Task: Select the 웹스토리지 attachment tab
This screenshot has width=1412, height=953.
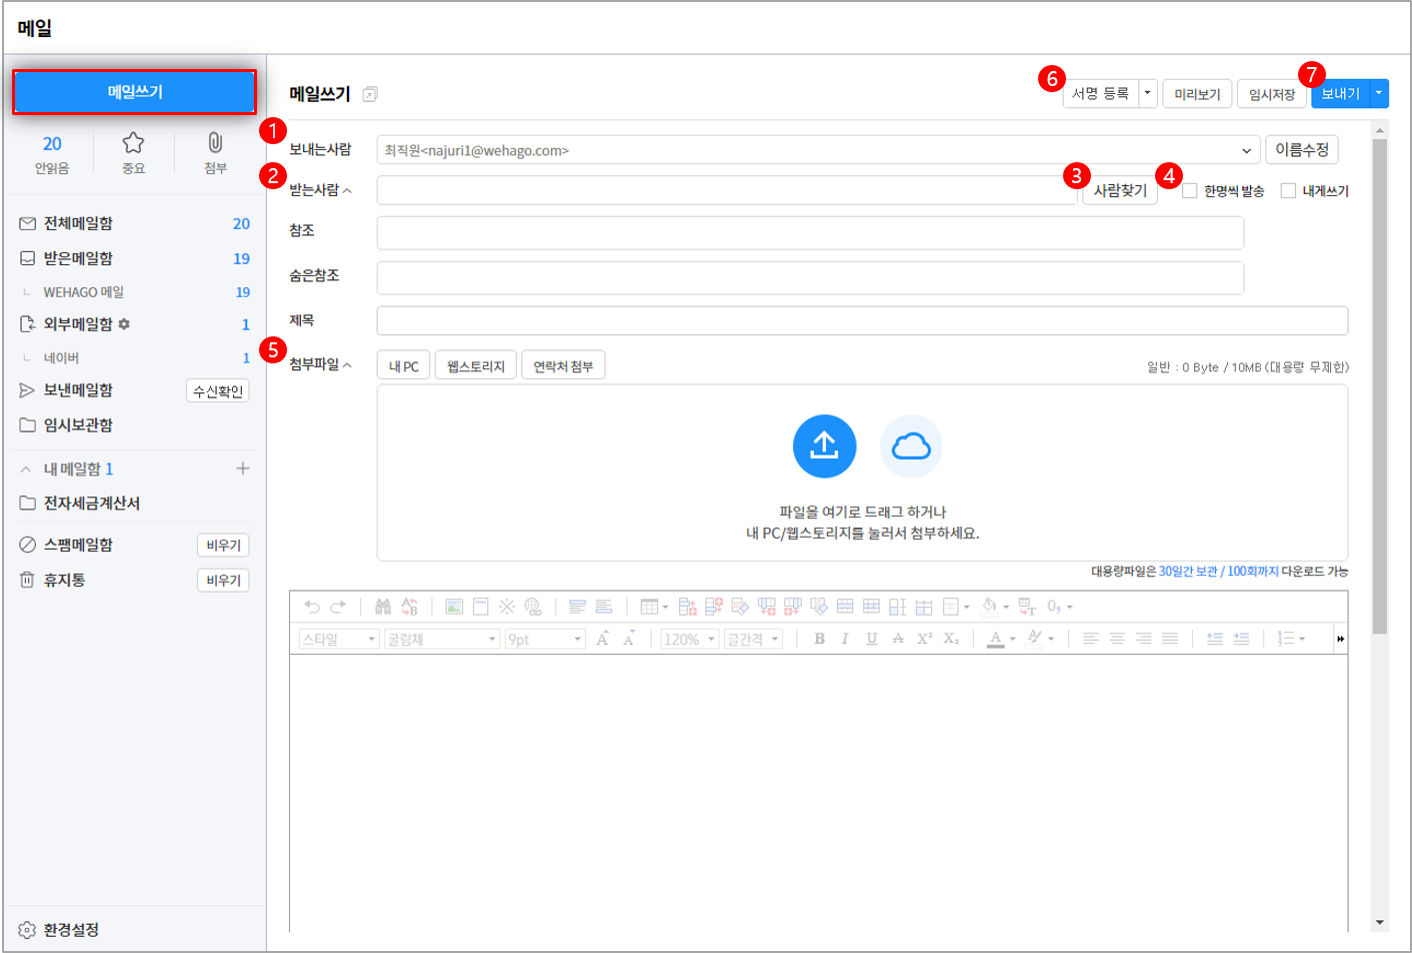Action: click(x=476, y=366)
